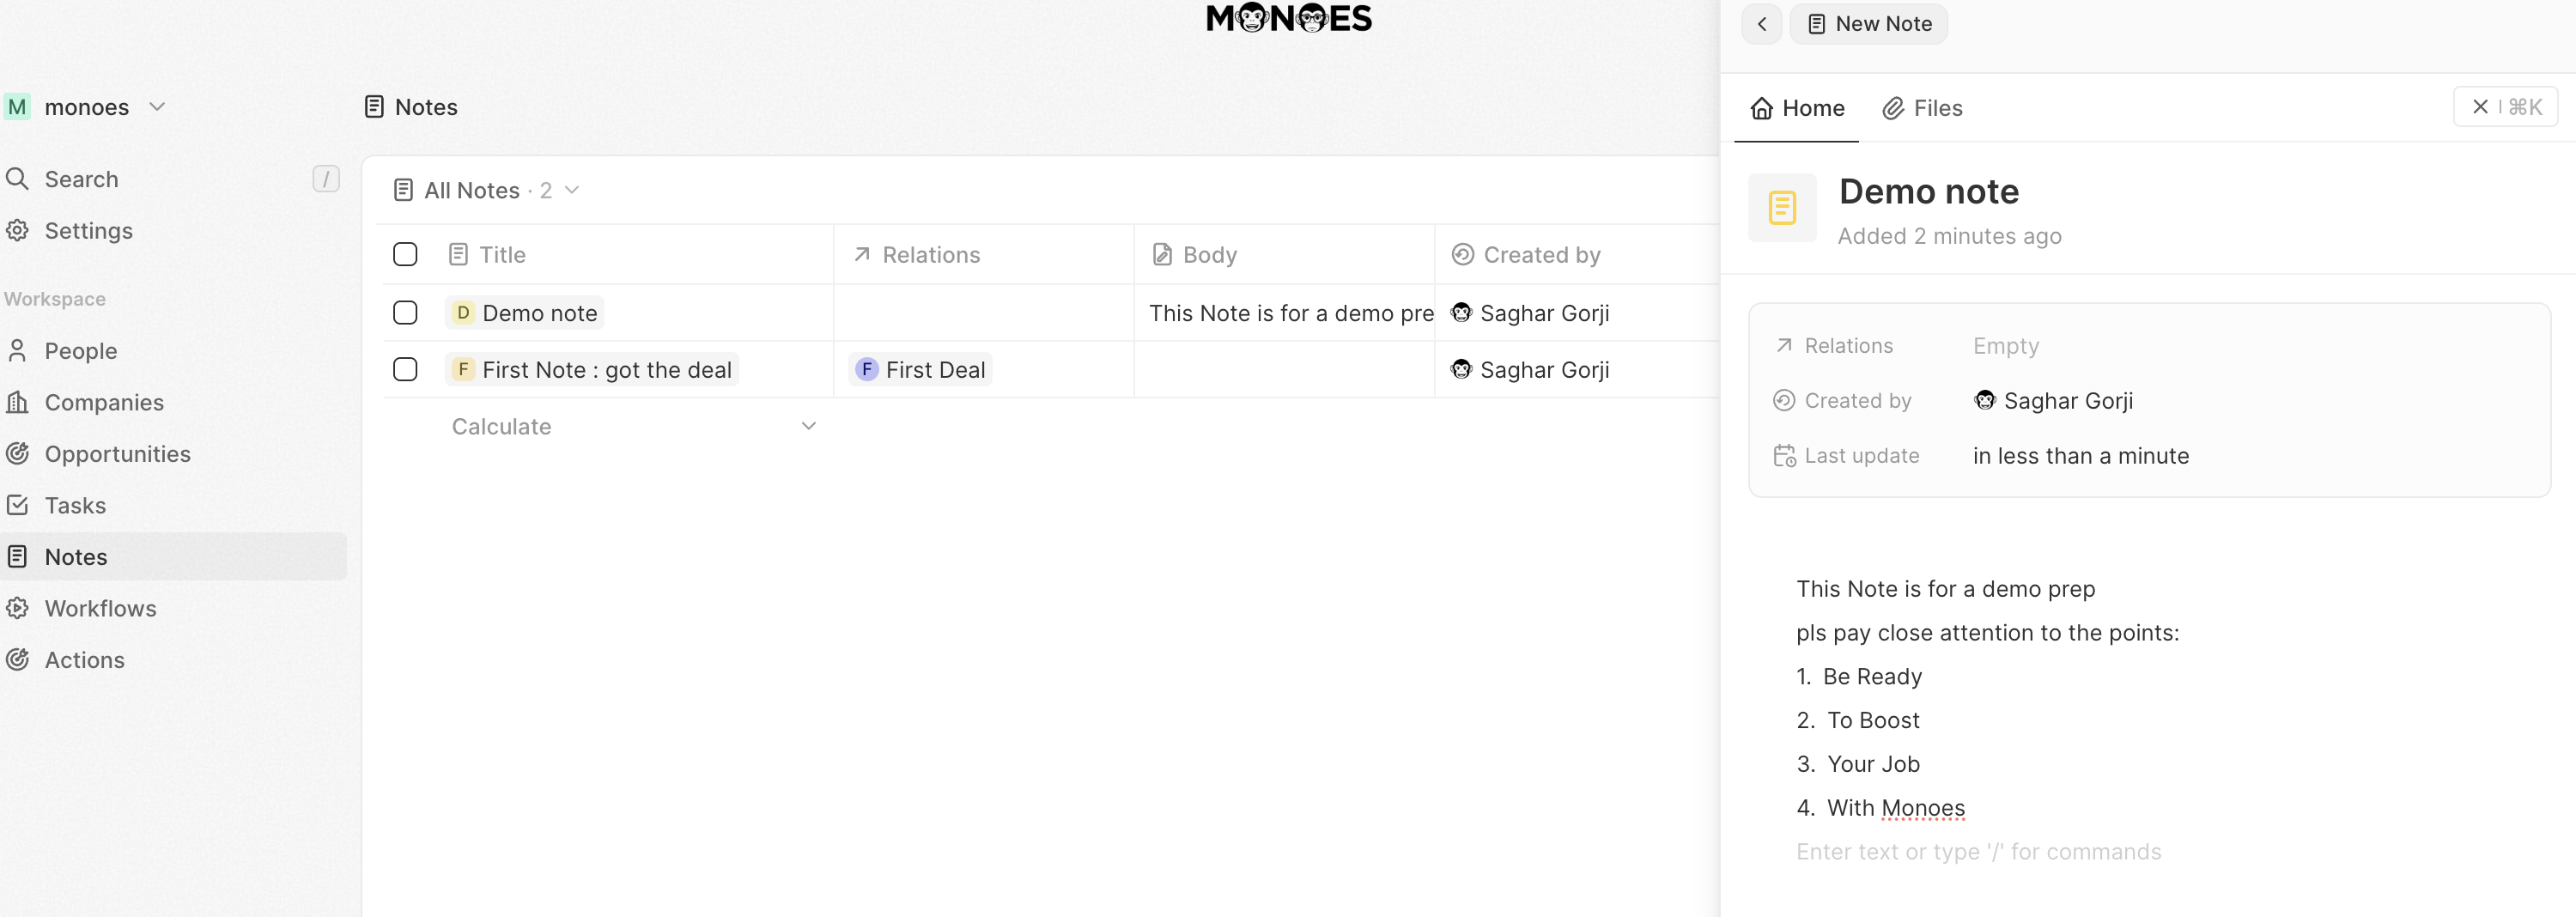Click the note body text placeholder line
This screenshot has width=2576, height=917.
[x=1978, y=852]
